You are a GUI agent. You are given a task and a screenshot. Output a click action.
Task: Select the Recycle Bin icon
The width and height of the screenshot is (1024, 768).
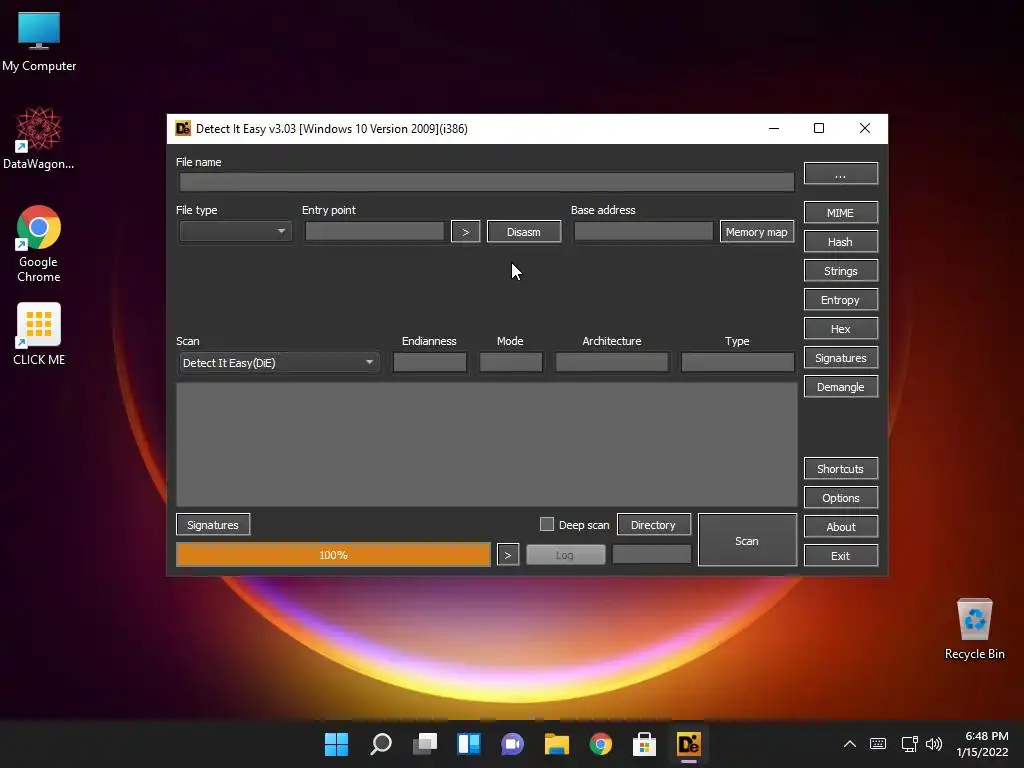974,629
